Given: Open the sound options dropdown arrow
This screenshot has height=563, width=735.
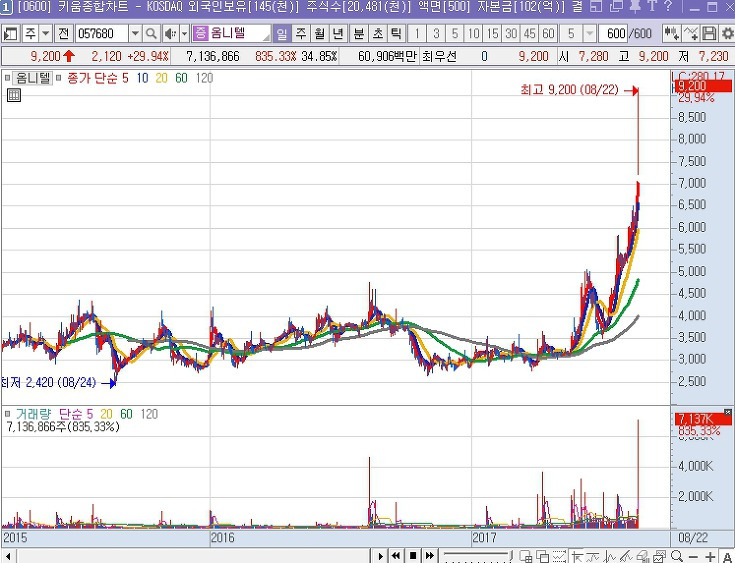Looking at the screenshot, I should (185, 34).
